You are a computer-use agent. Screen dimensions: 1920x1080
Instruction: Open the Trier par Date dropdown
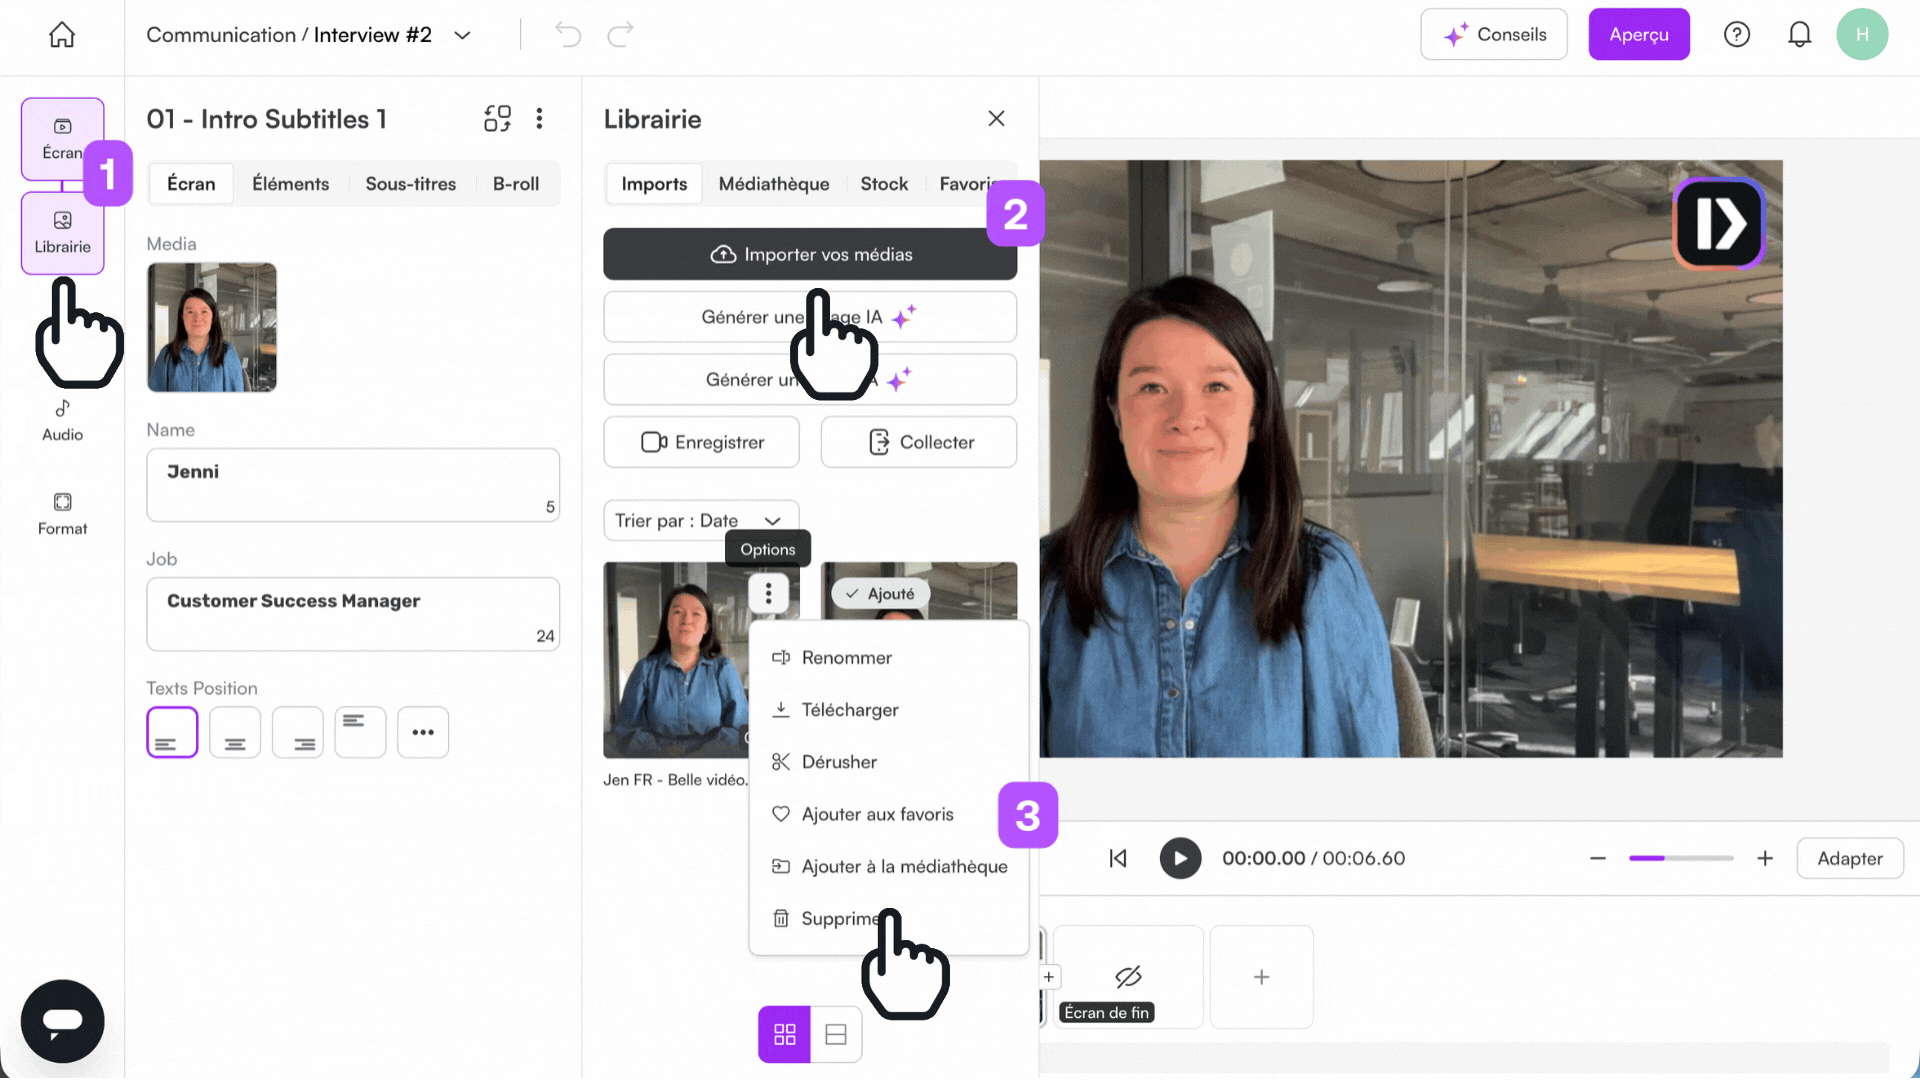700,520
